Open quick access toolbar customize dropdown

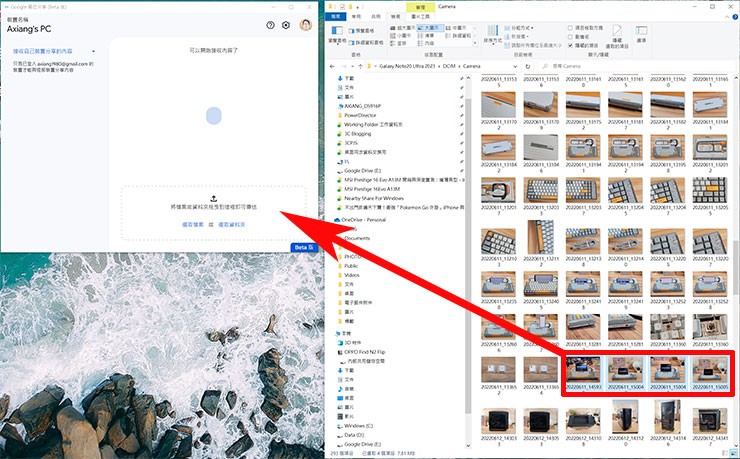click(358, 7)
